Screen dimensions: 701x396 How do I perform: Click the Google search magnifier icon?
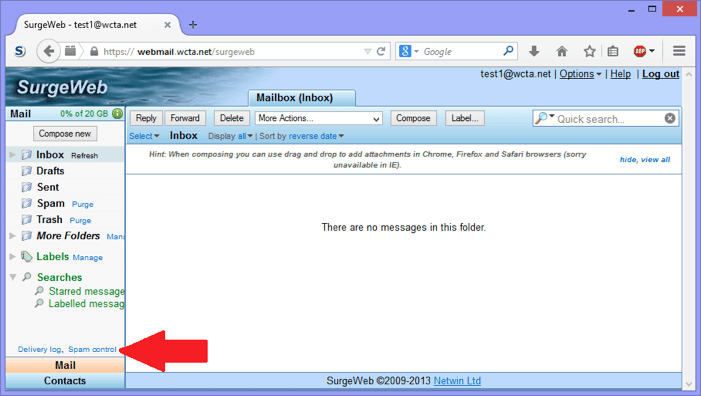[508, 51]
